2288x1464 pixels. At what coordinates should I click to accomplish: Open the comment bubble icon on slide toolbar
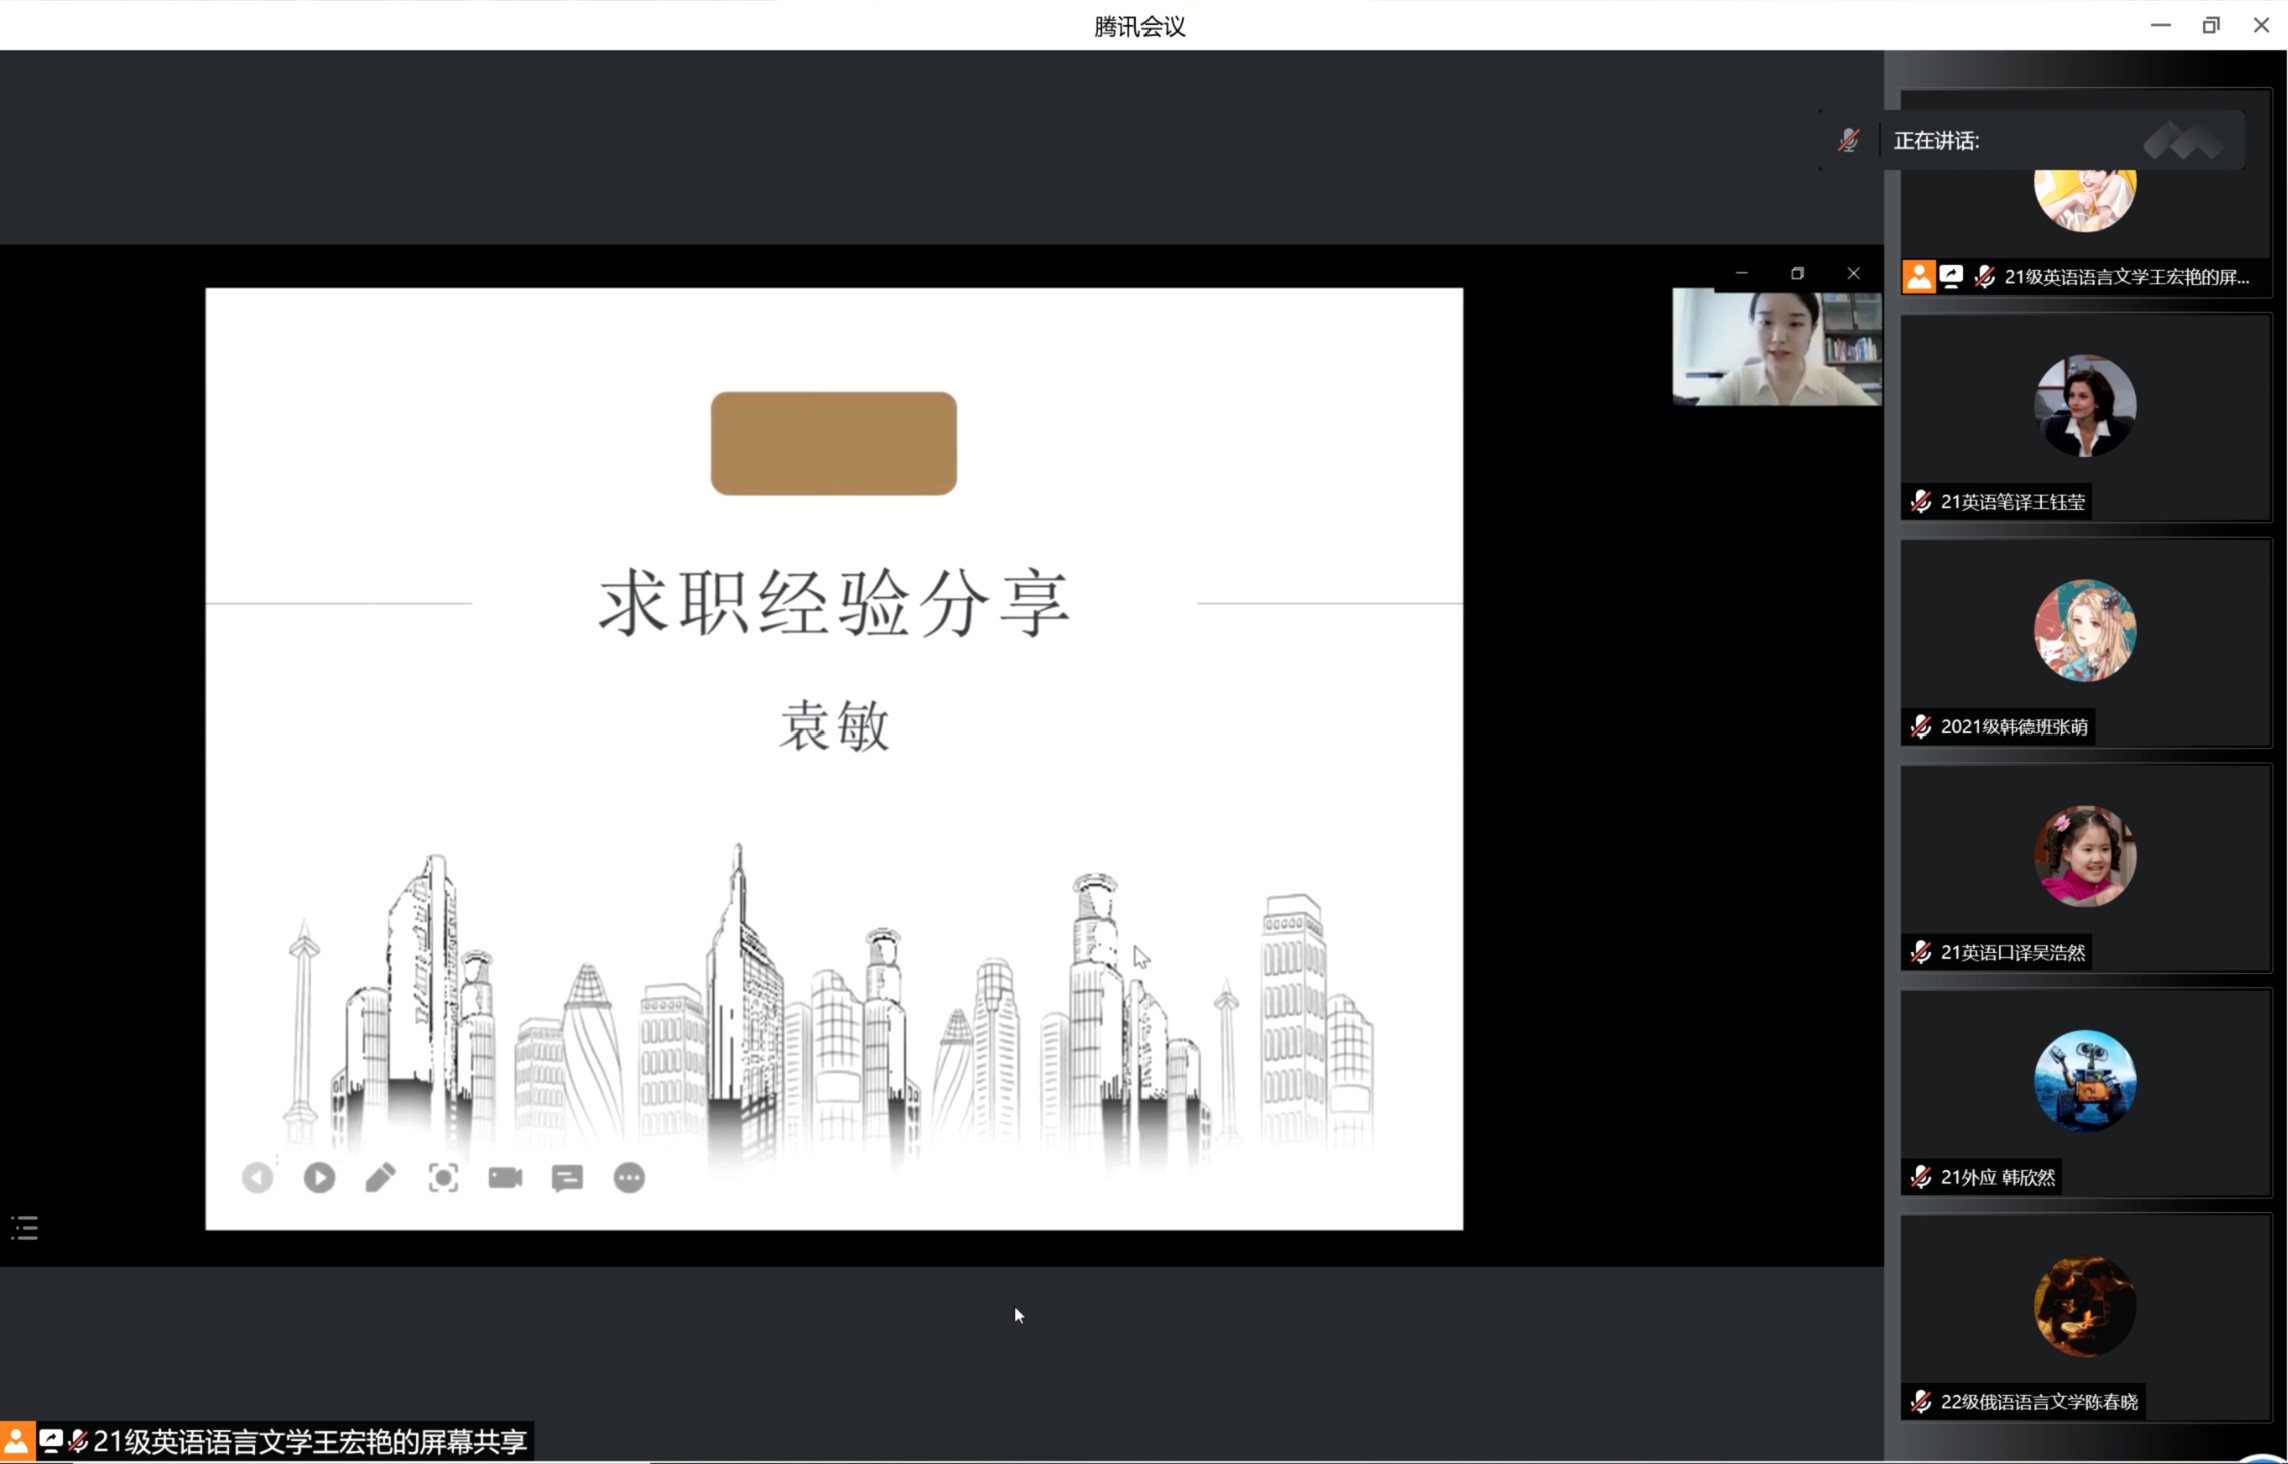click(567, 1178)
